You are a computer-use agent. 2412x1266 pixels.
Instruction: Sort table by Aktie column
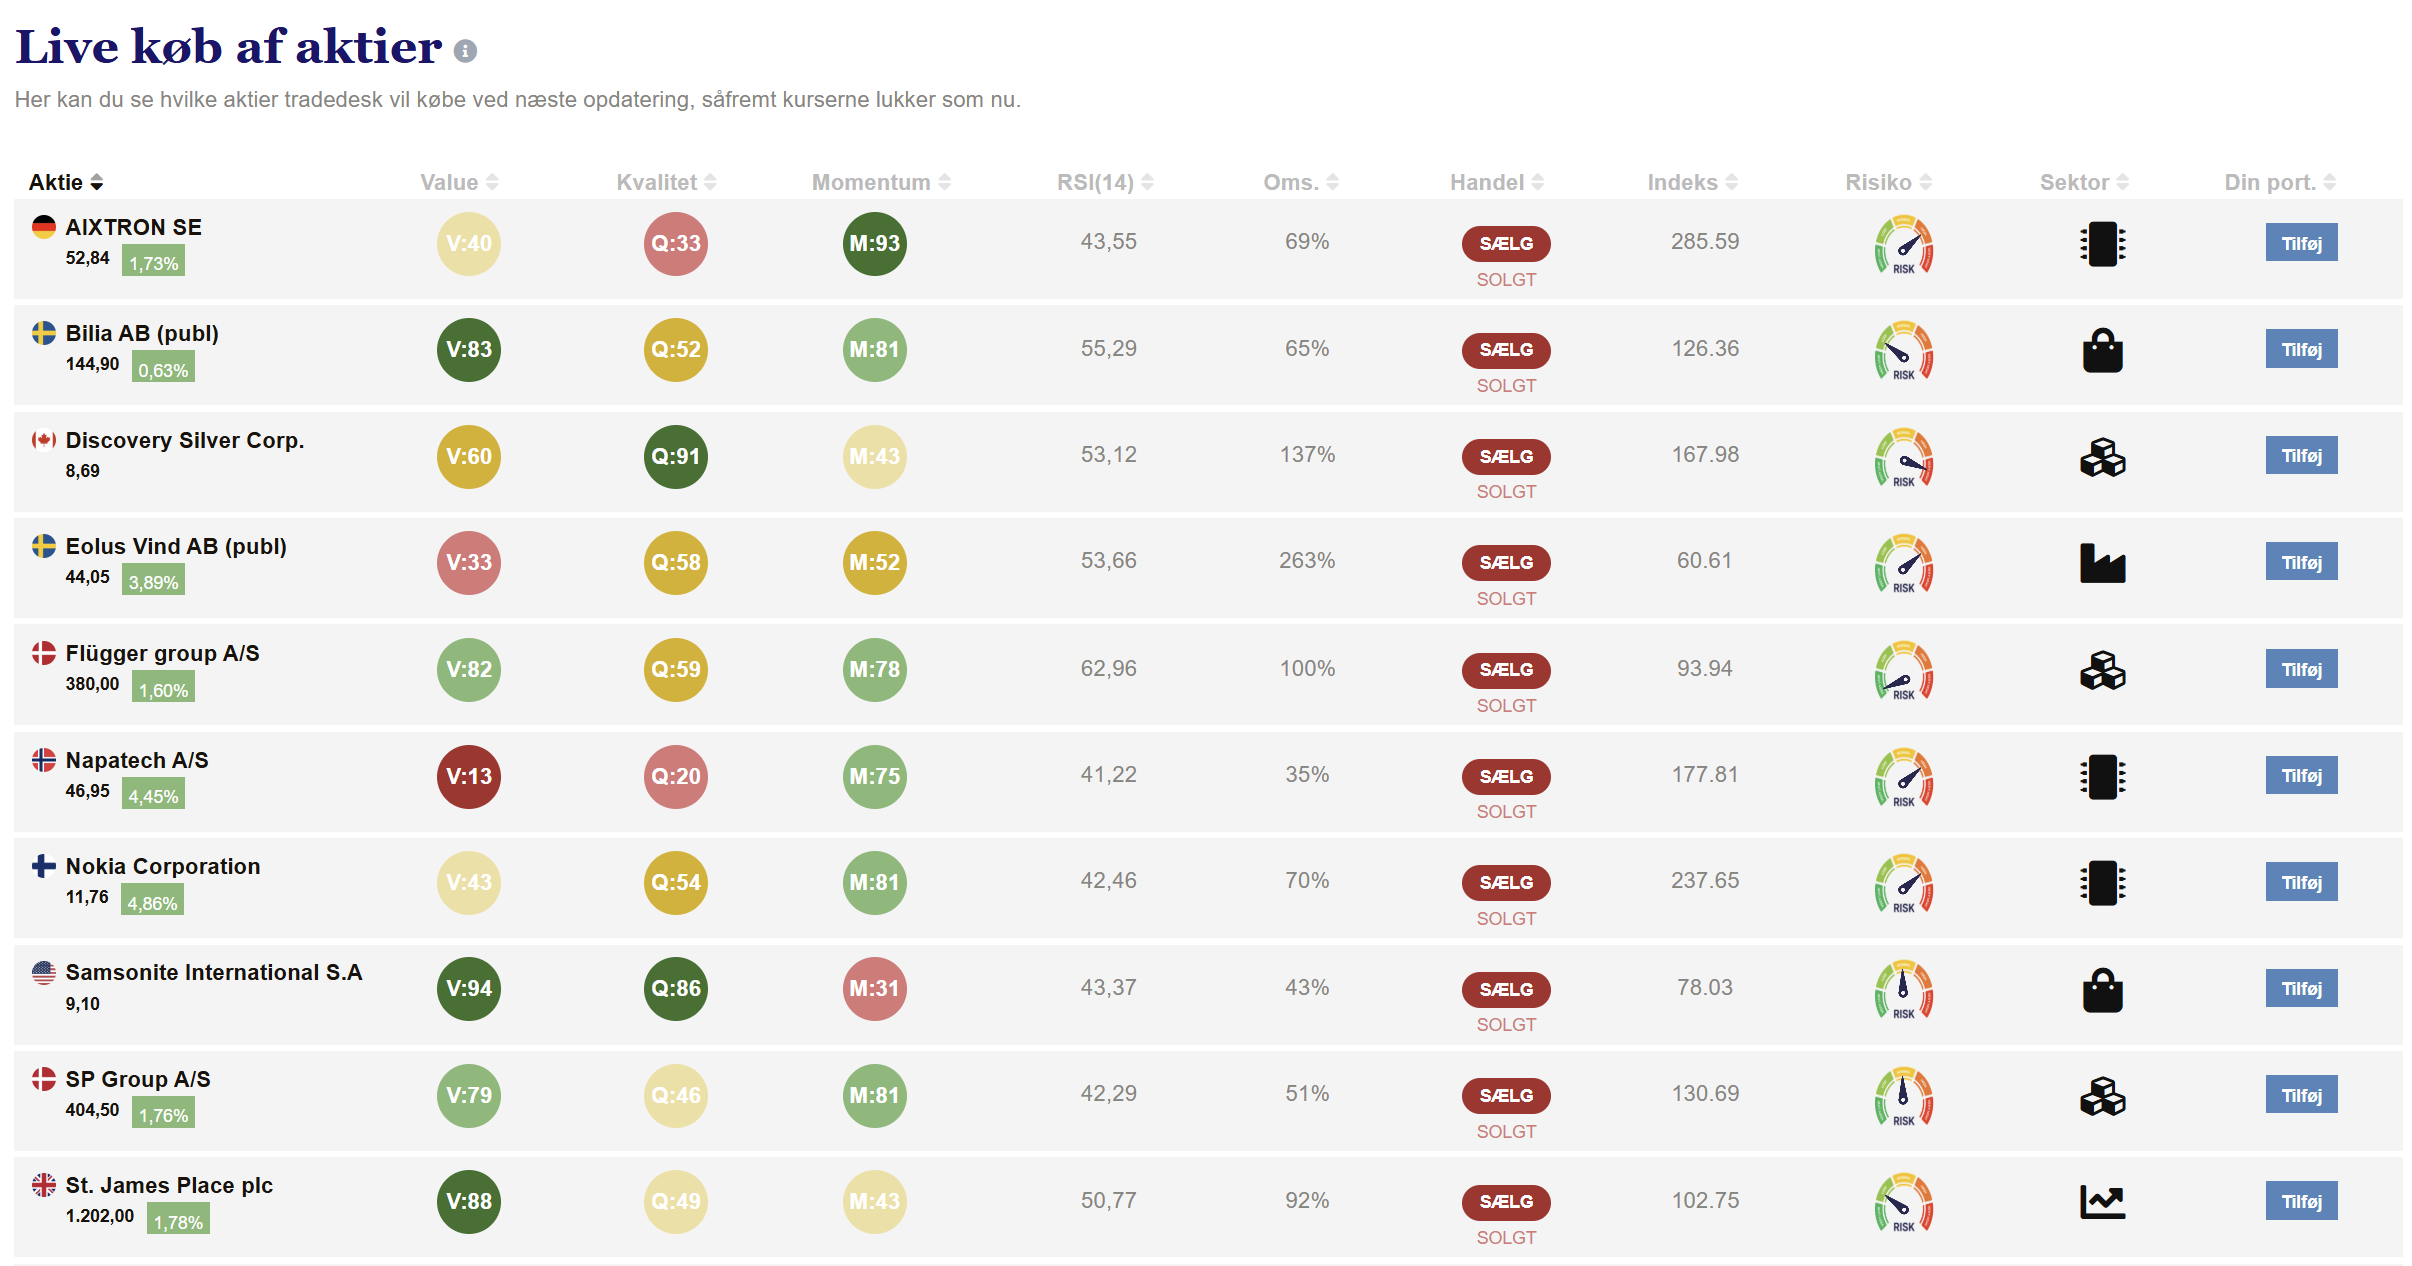pyautogui.click(x=66, y=182)
